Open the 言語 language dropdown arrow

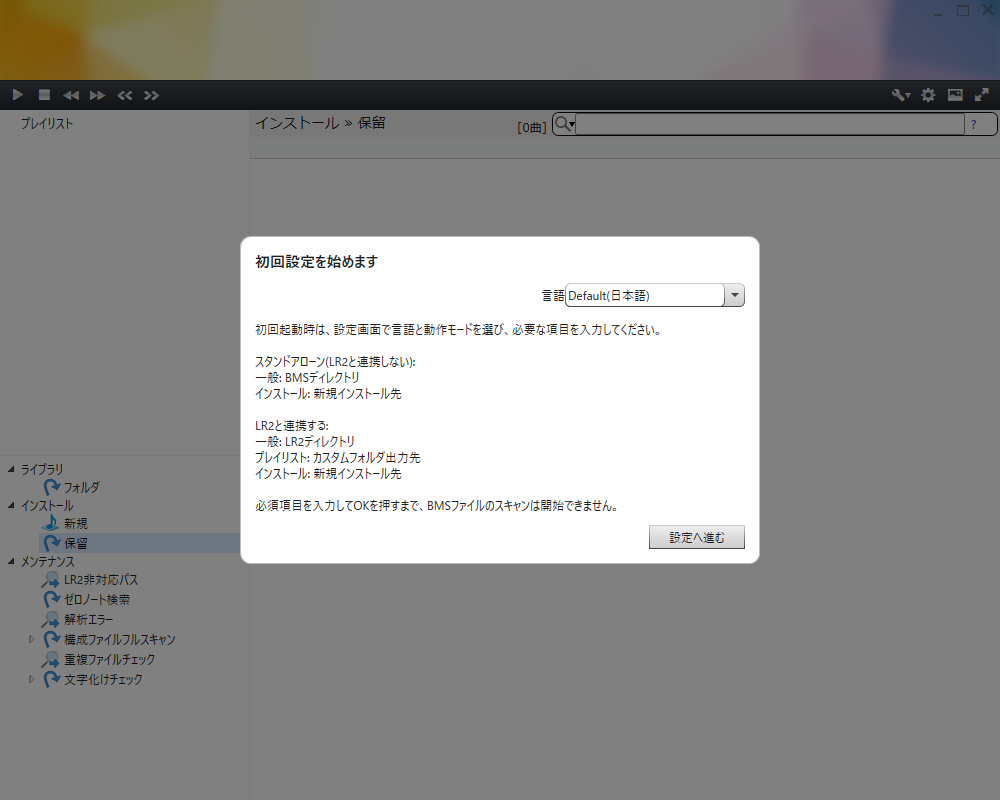(735, 295)
